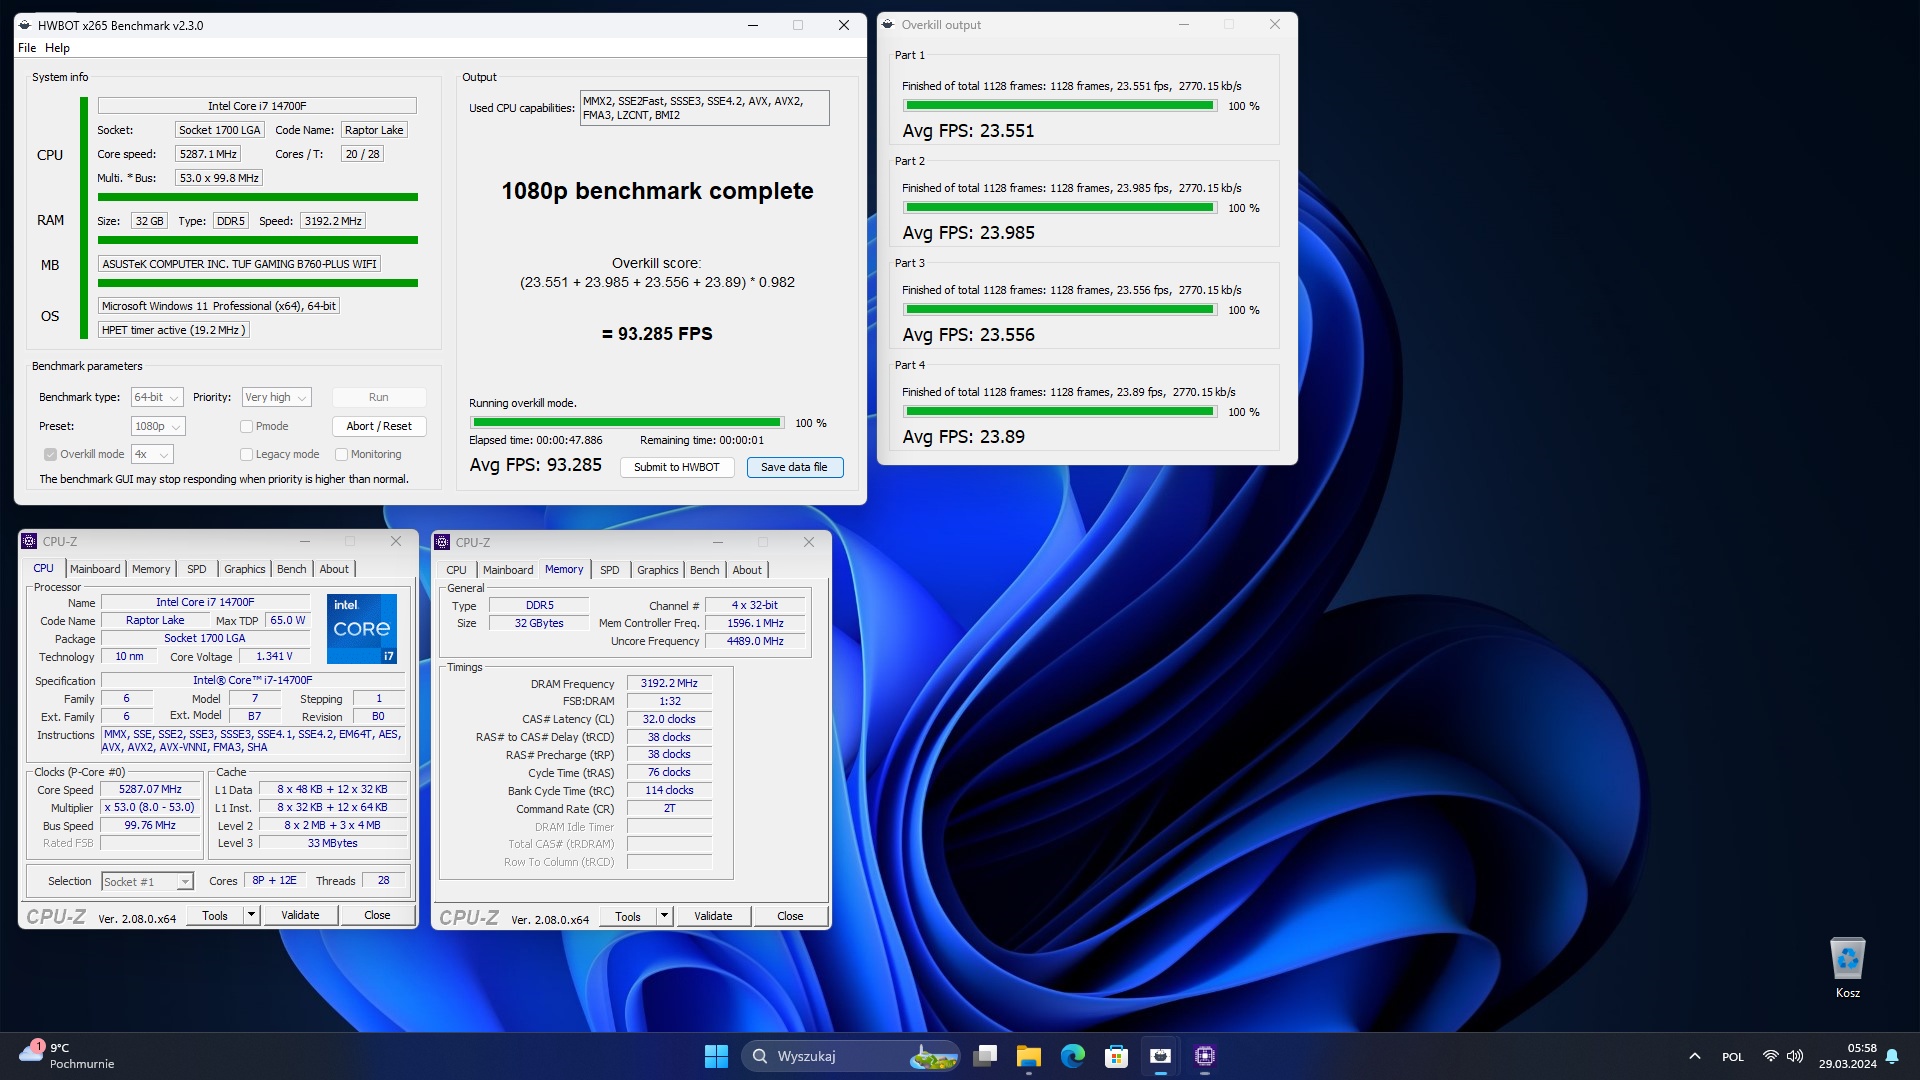The width and height of the screenshot is (1920, 1080).
Task: Click the overall benchmark progress bar
Action: coord(626,423)
